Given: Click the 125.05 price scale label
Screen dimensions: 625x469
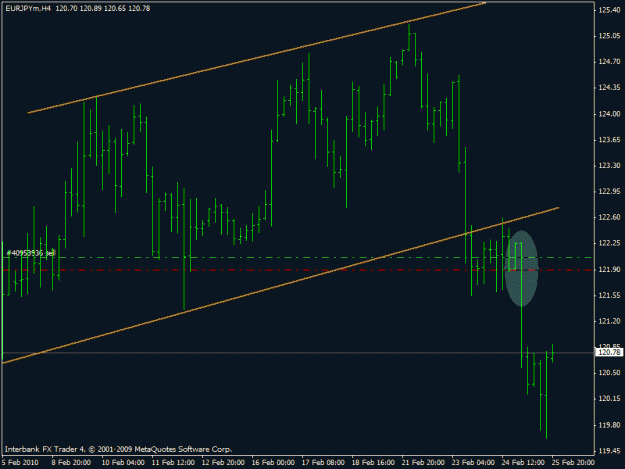Looking at the screenshot, I should 609,36.
